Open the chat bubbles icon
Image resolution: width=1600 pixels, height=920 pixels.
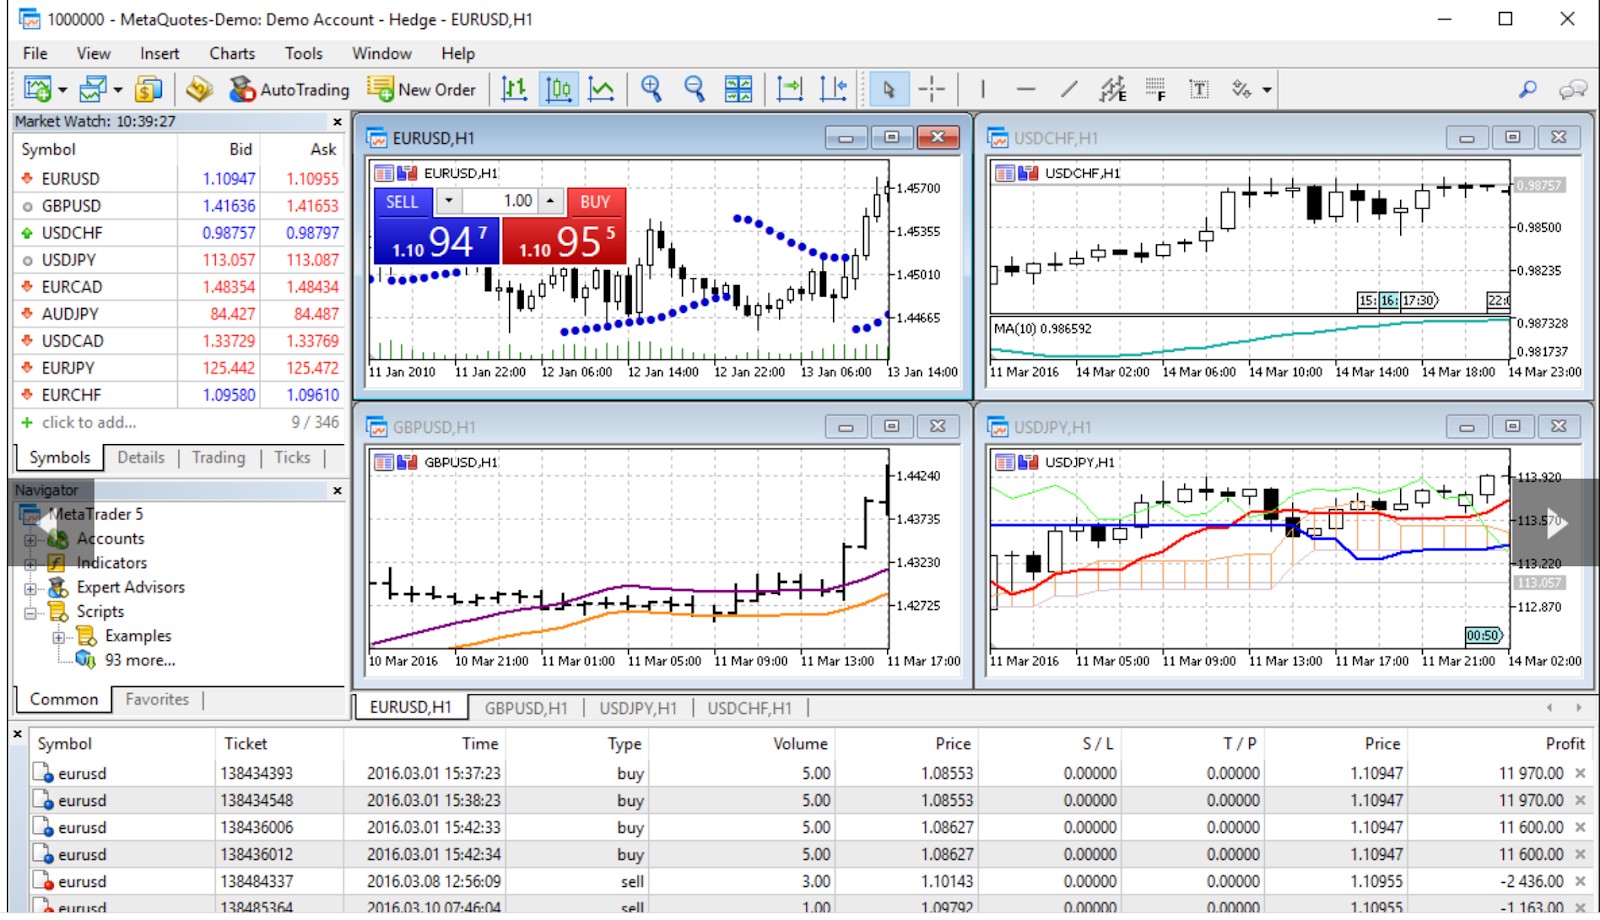1573,89
